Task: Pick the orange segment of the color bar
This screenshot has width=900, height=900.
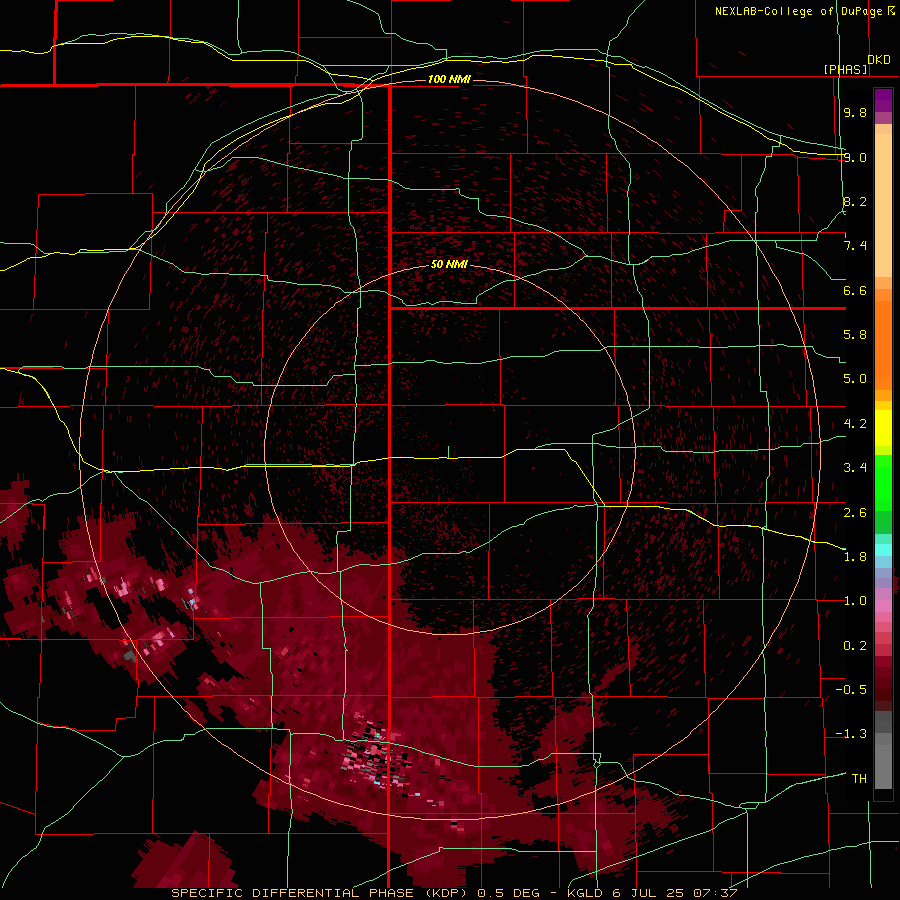Action: pos(883,344)
